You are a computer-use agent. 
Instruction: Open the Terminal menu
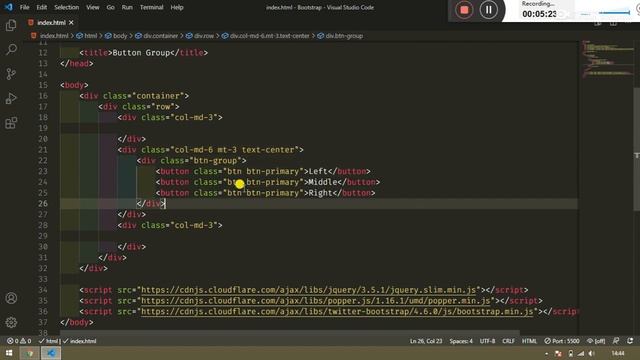[x=151, y=7]
